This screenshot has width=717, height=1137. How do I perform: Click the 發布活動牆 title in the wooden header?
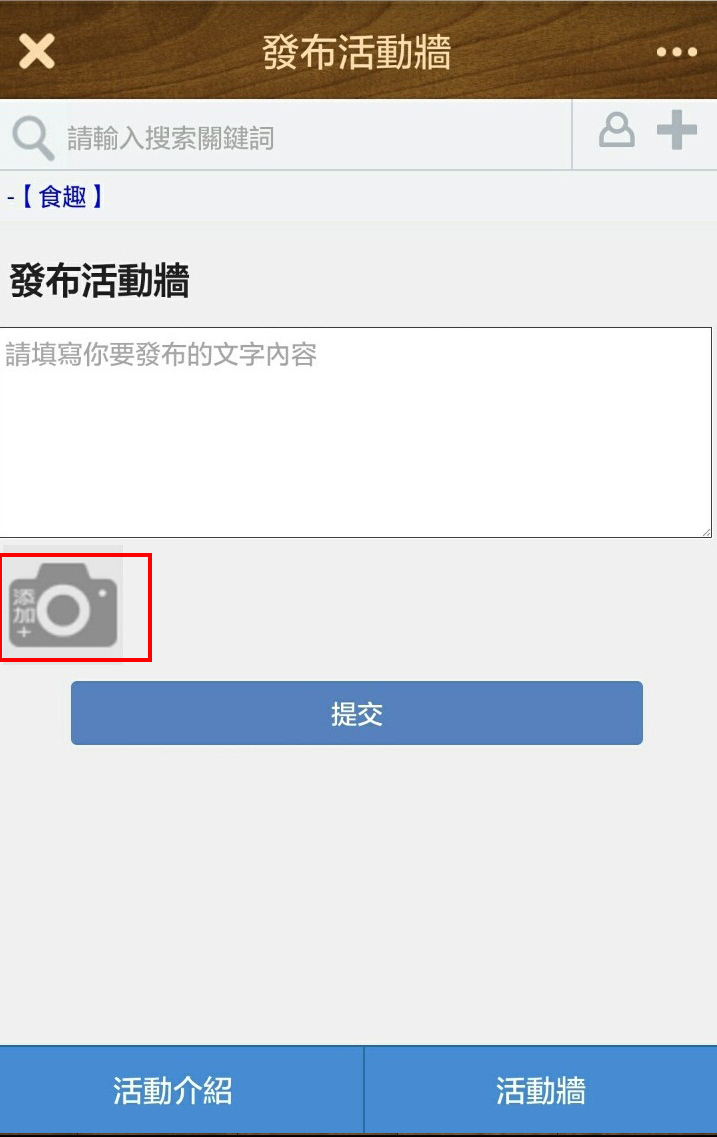[357, 52]
